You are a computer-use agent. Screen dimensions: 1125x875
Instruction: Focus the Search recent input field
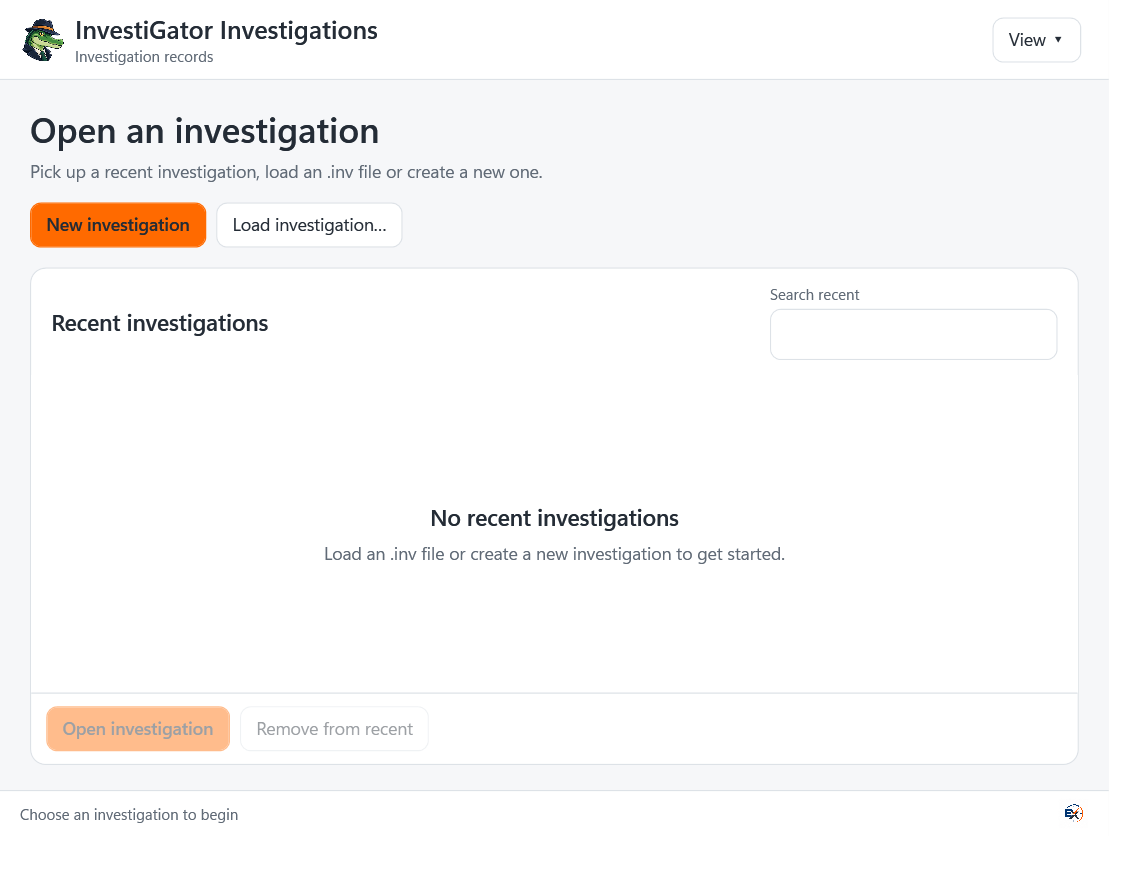913,334
